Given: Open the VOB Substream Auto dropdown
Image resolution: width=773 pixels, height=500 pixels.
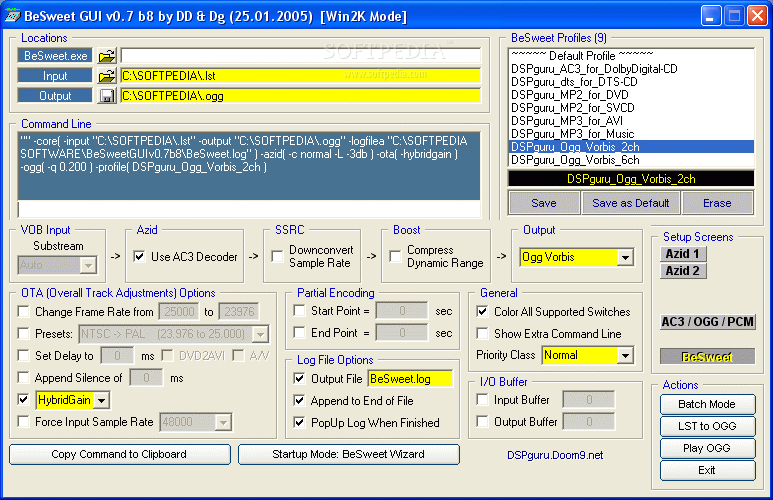Looking at the screenshot, I should click(88, 266).
